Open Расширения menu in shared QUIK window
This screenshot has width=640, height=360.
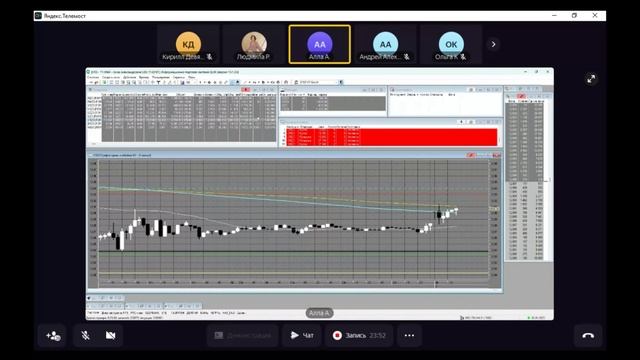pyautogui.click(x=160, y=77)
